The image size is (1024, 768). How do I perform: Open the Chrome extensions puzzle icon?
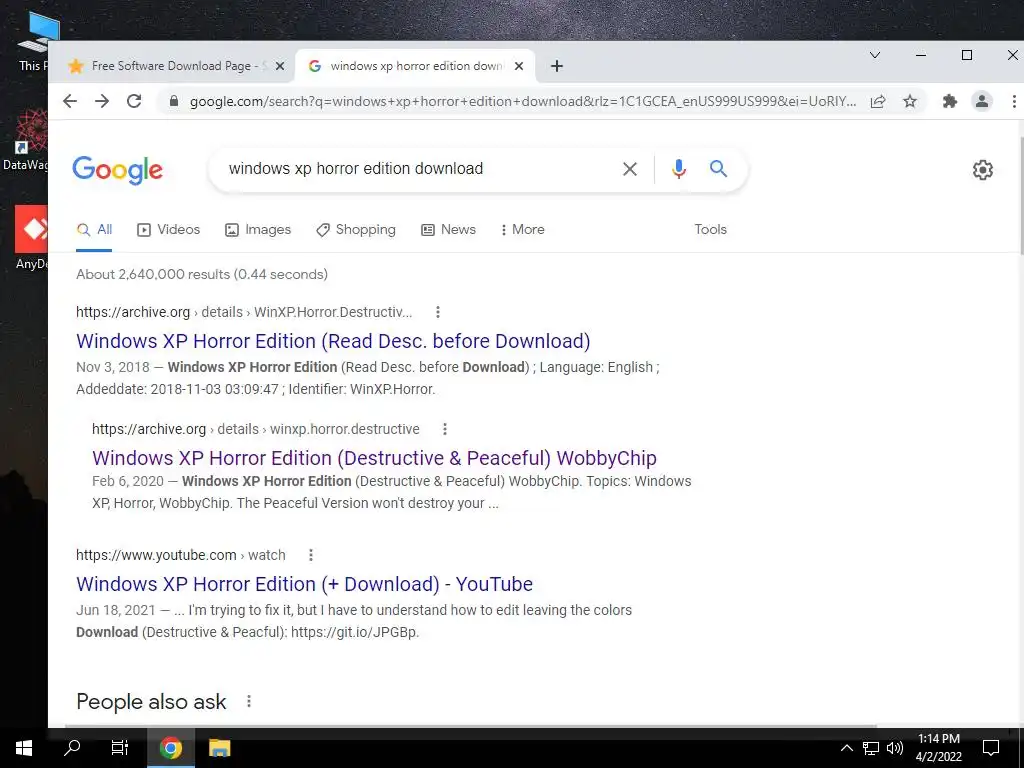click(x=950, y=101)
